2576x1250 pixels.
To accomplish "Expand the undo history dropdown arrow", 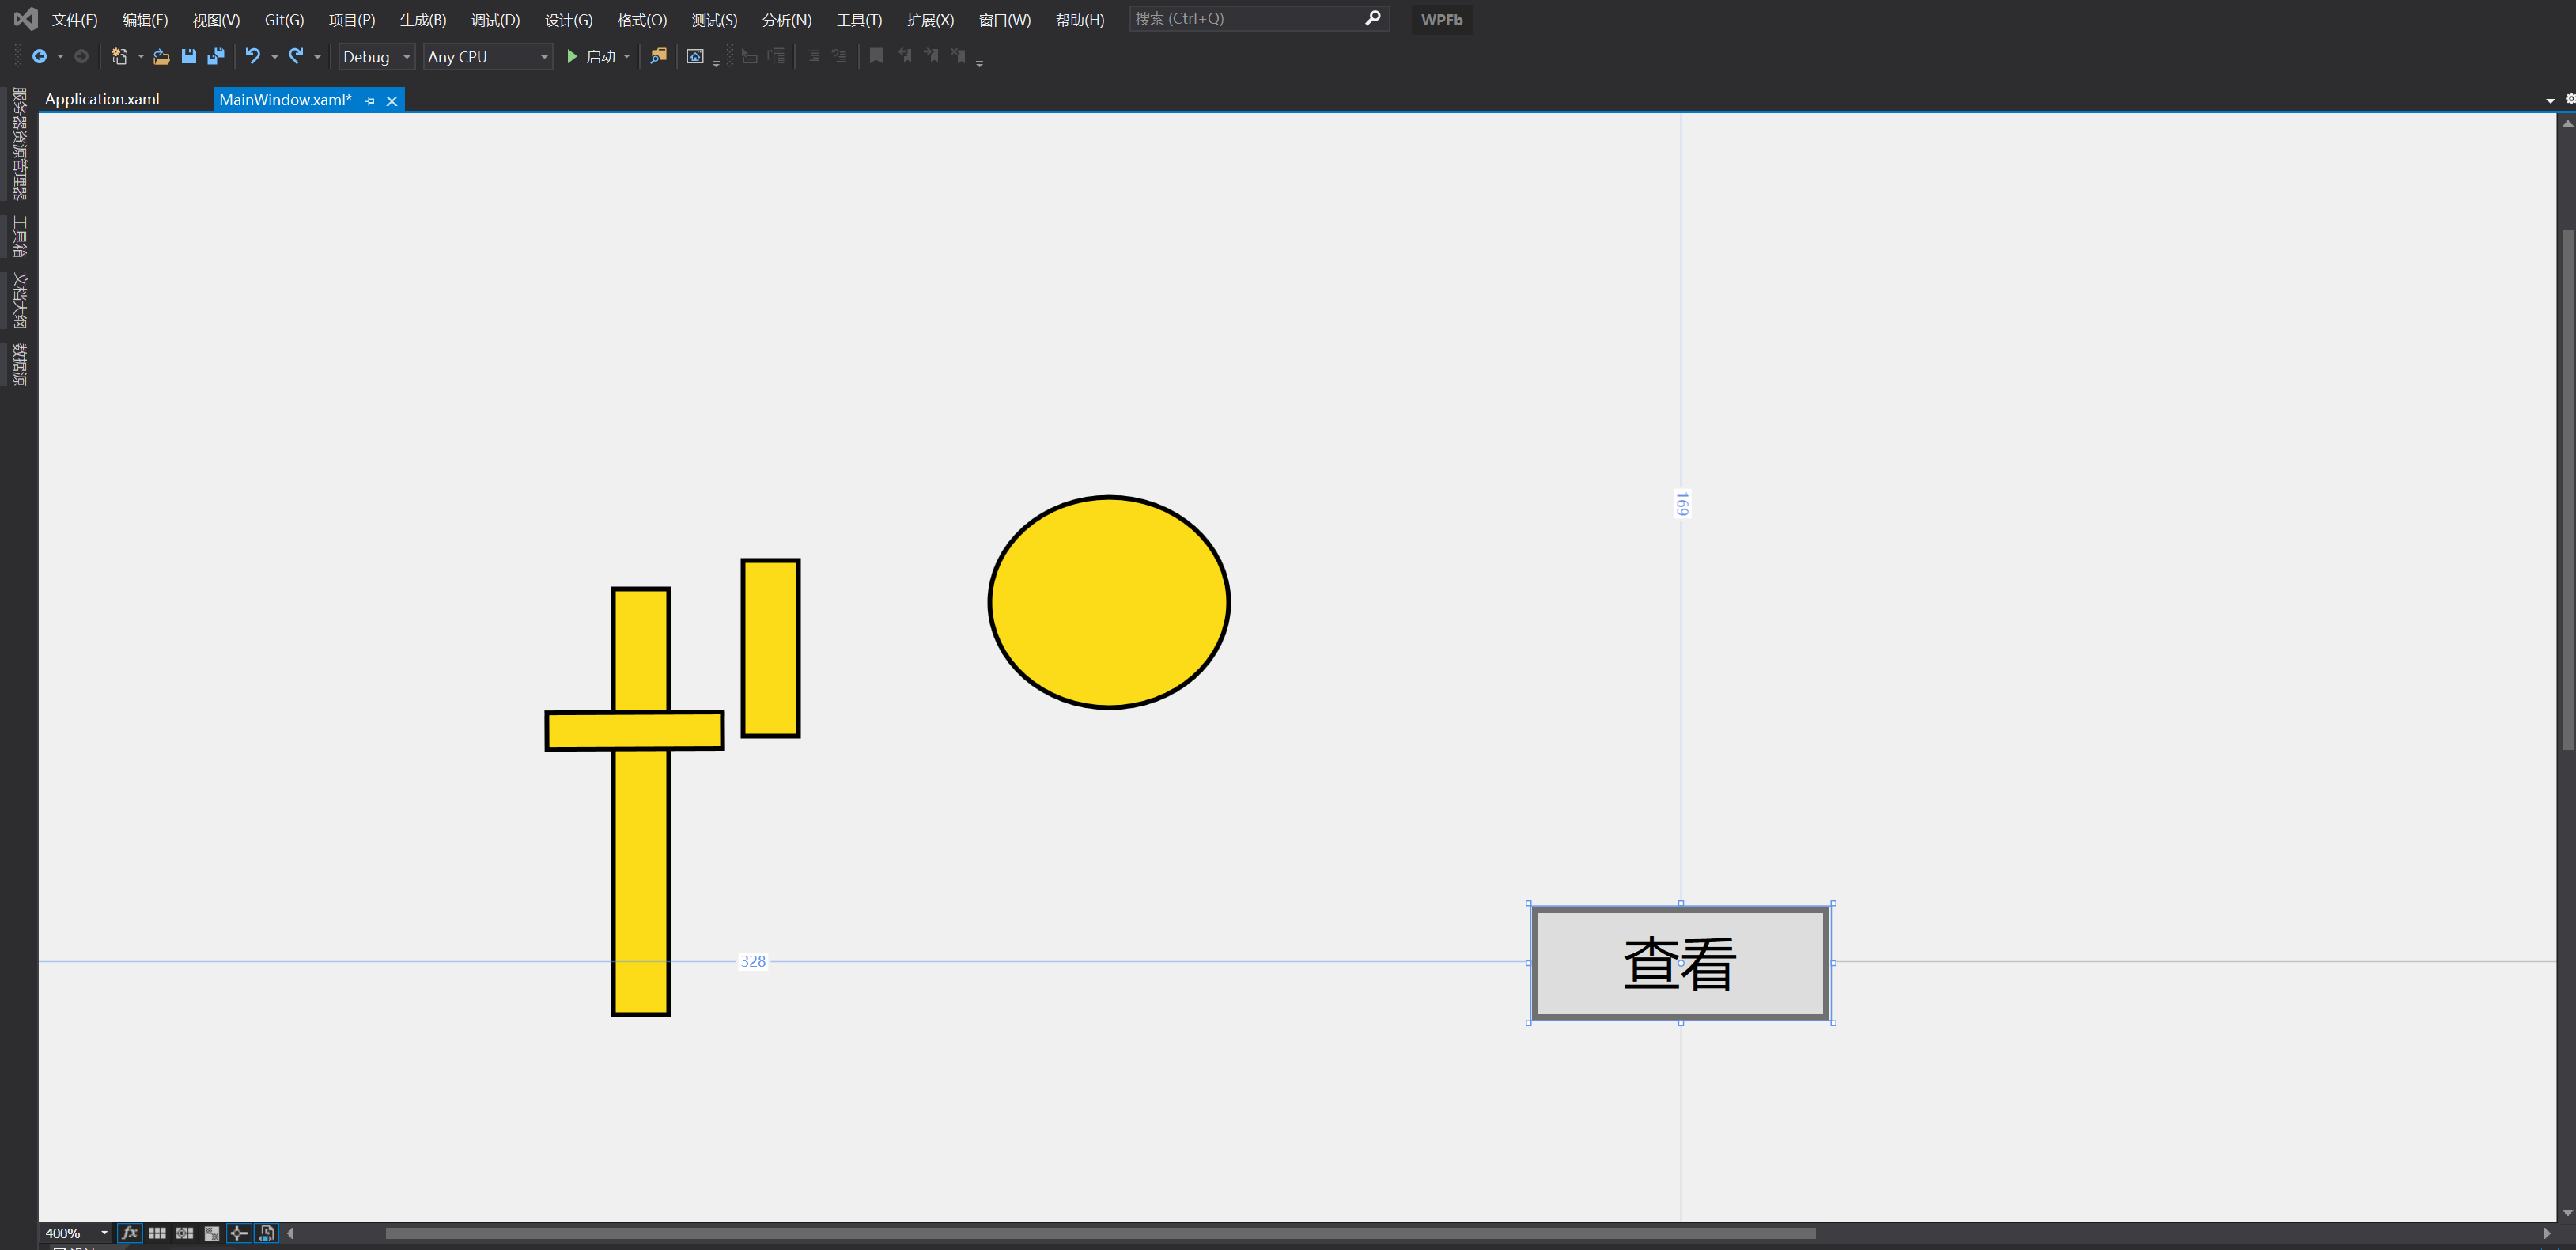I will 274,57.
